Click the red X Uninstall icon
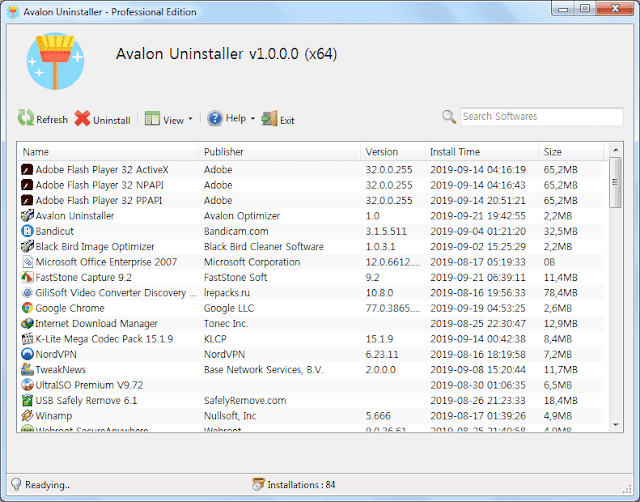Image resolution: width=640 pixels, height=502 pixels. click(x=82, y=118)
